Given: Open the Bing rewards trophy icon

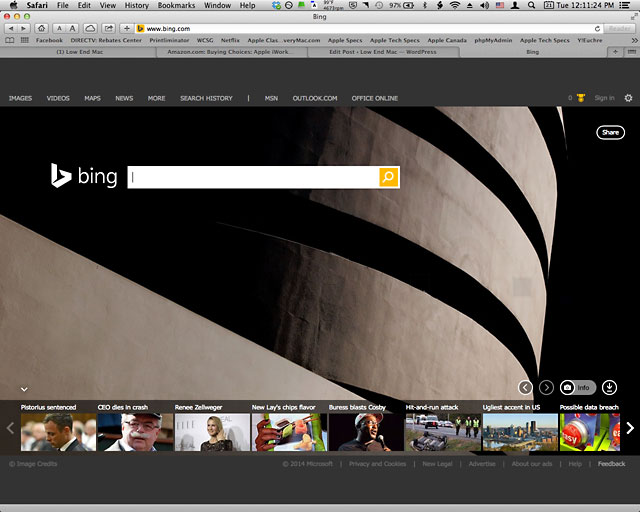Looking at the screenshot, I should [x=581, y=98].
